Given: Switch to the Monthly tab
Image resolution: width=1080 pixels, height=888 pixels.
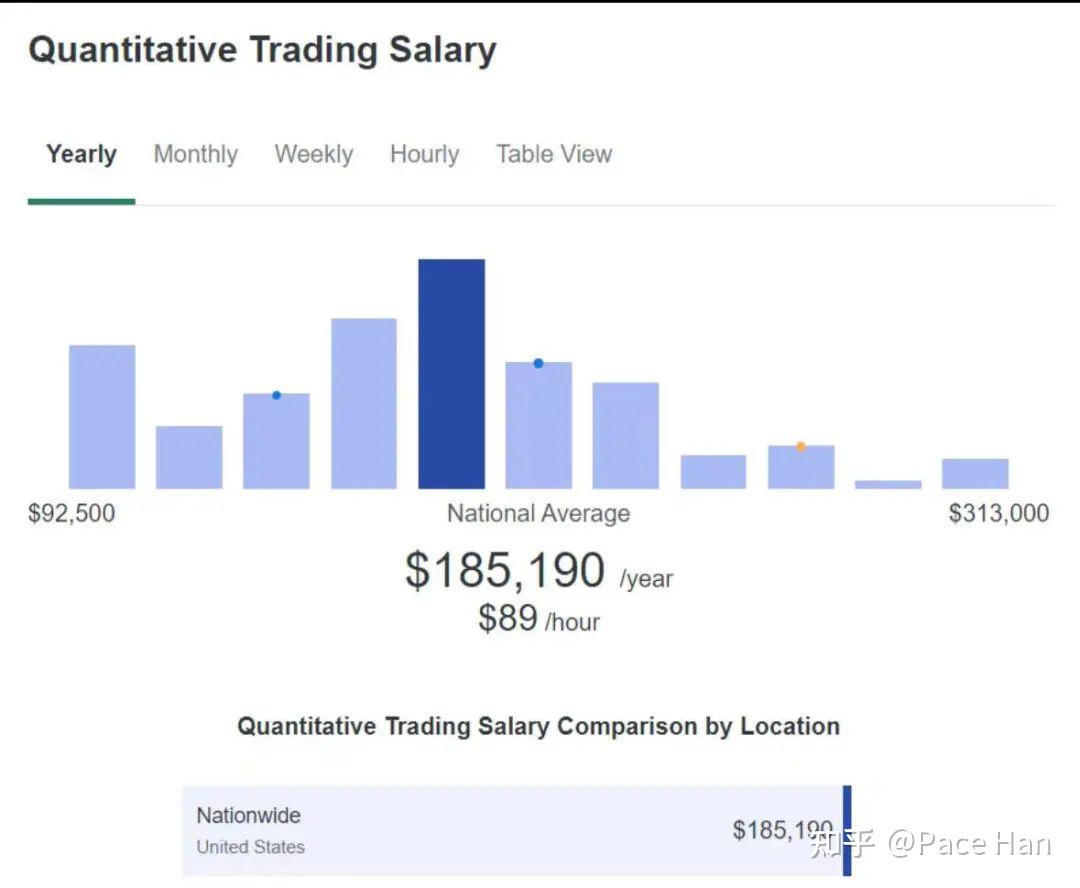Looking at the screenshot, I should pyautogui.click(x=195, y=154).
